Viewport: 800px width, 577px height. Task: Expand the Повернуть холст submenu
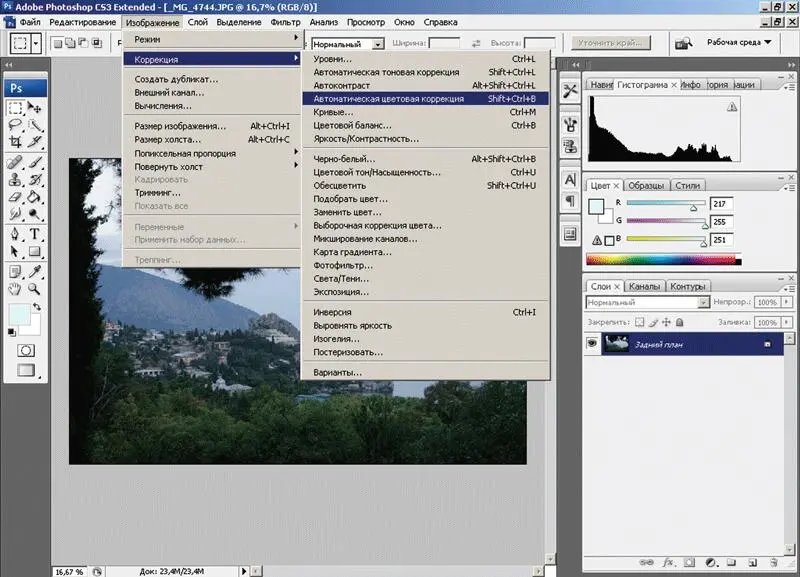(x=212, y=167)
